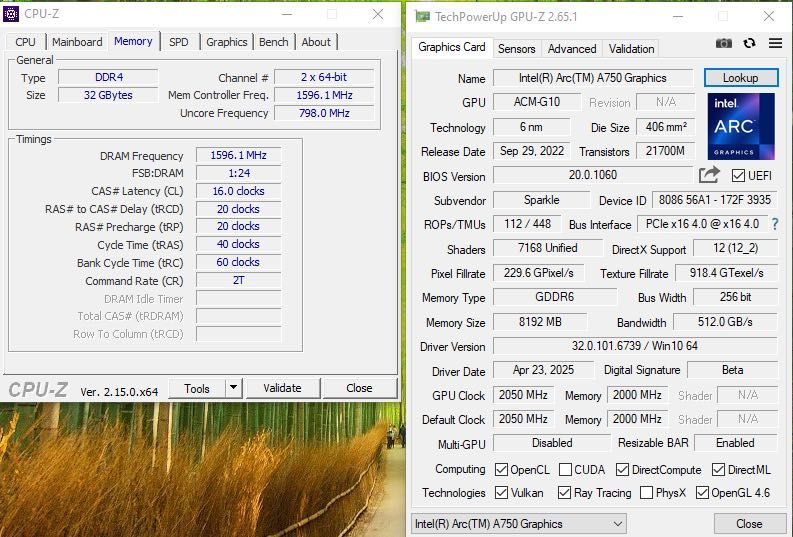Image resolution: width=793 pixels, height=537 pixels.
Task: Click the Uncore Frequency value 798.0 MHz
Action: point(324,113)
